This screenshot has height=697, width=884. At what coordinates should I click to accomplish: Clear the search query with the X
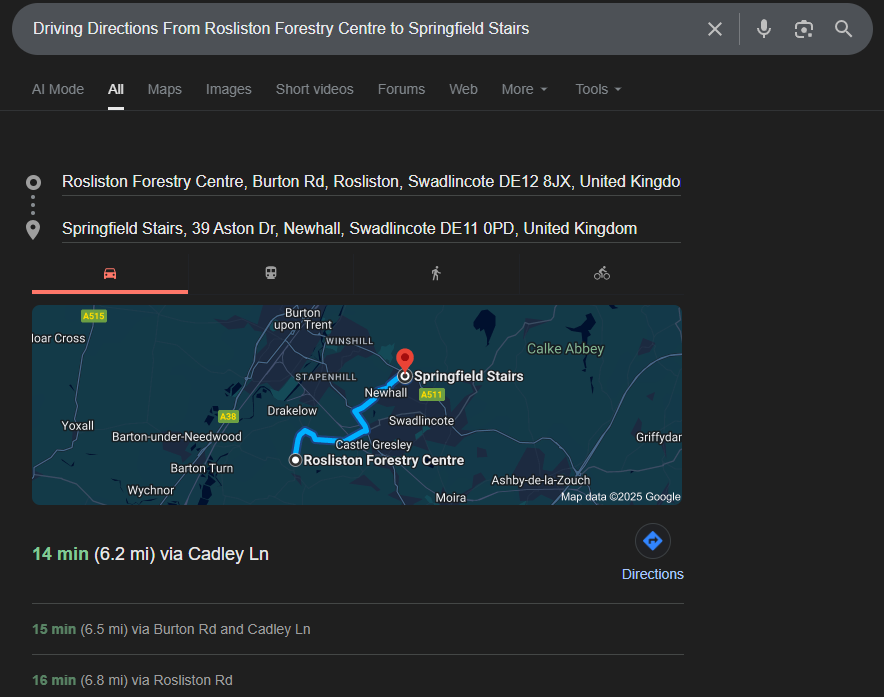(x=715, y=29)
